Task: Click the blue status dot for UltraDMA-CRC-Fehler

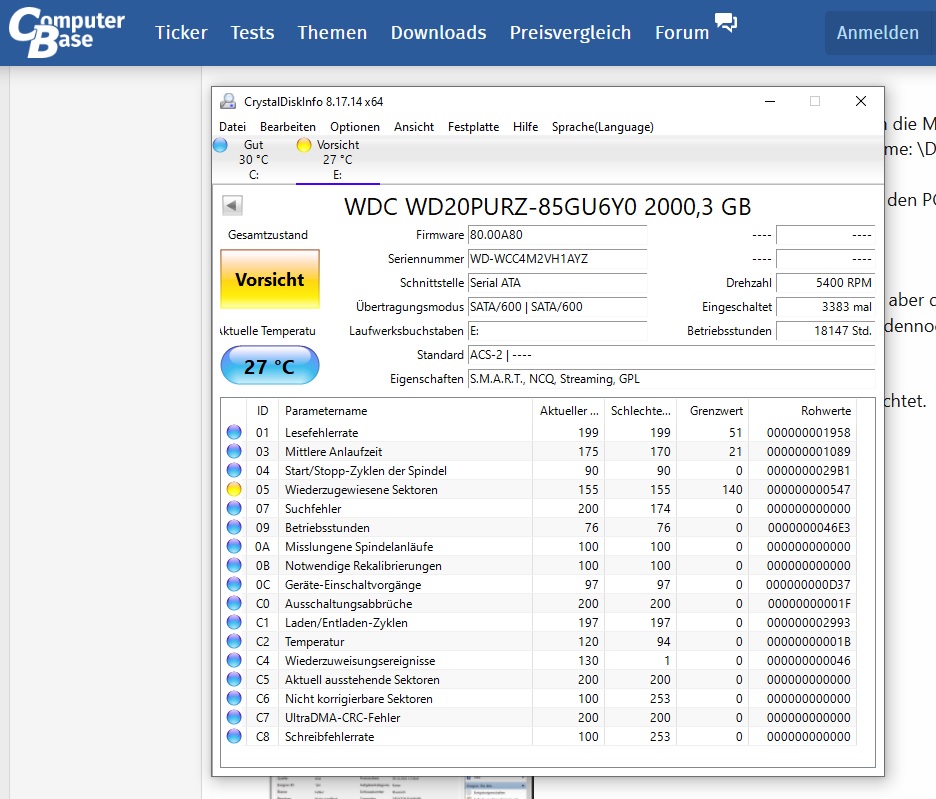Action: coord(234,718)
